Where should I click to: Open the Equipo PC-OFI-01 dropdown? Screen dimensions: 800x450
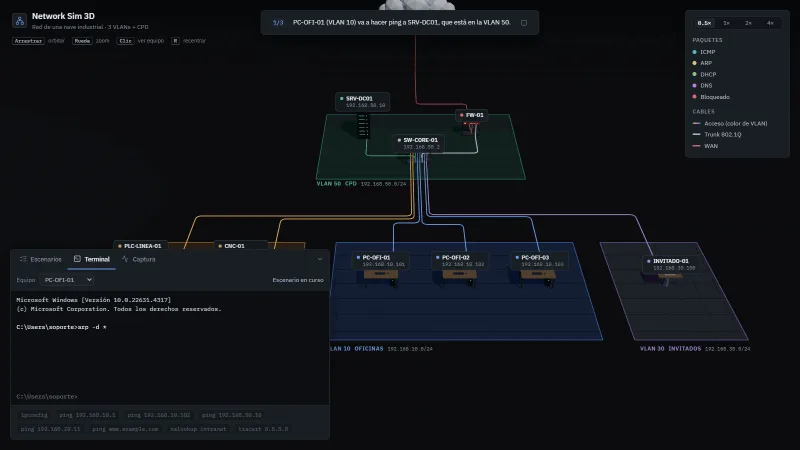pyautogui.click(x=67, y=280)
